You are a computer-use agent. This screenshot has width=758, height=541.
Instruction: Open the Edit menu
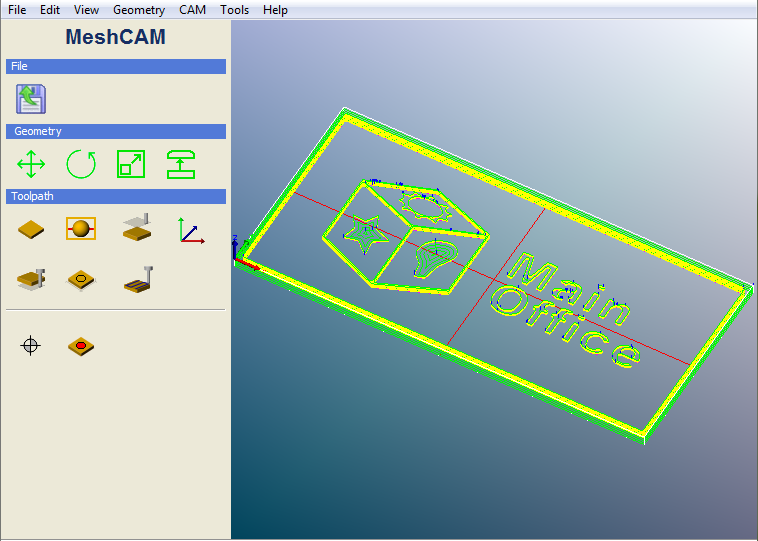click(50, 10)
